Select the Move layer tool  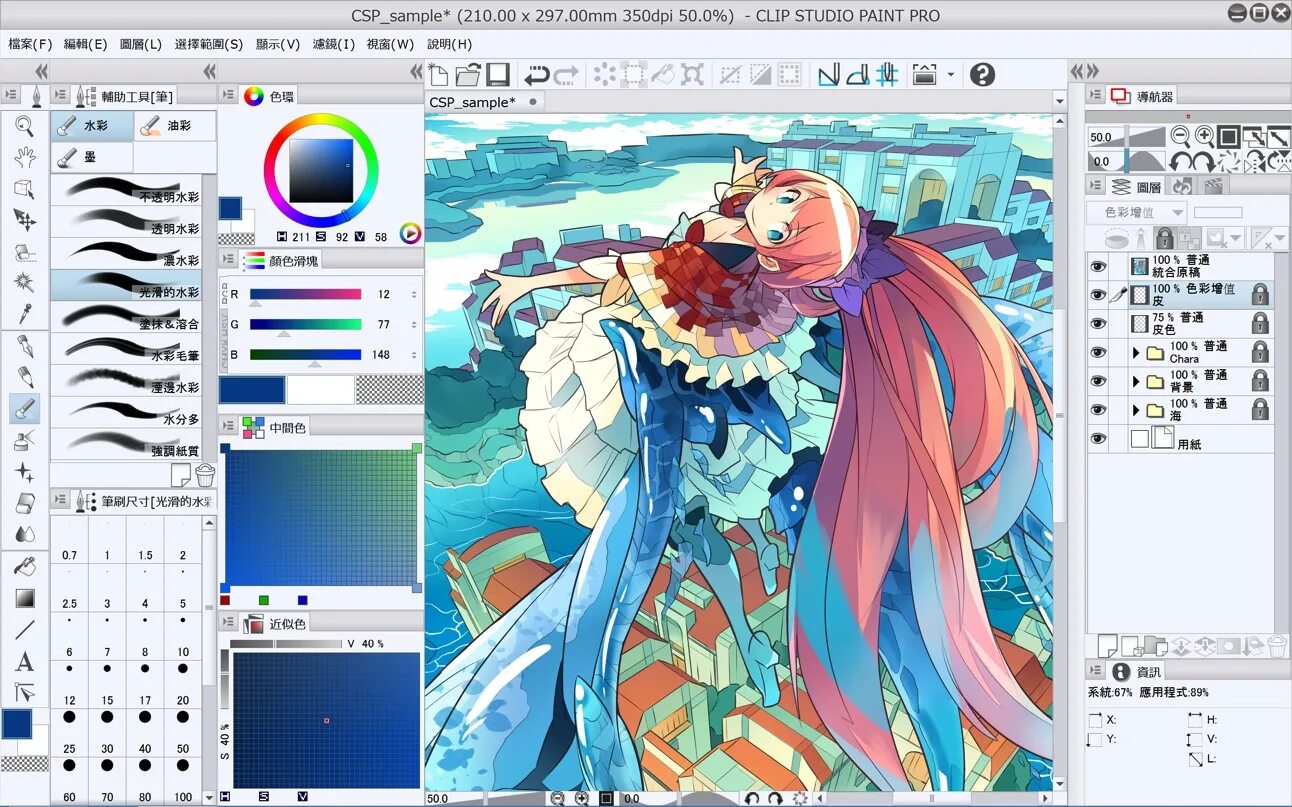point(24,219)
